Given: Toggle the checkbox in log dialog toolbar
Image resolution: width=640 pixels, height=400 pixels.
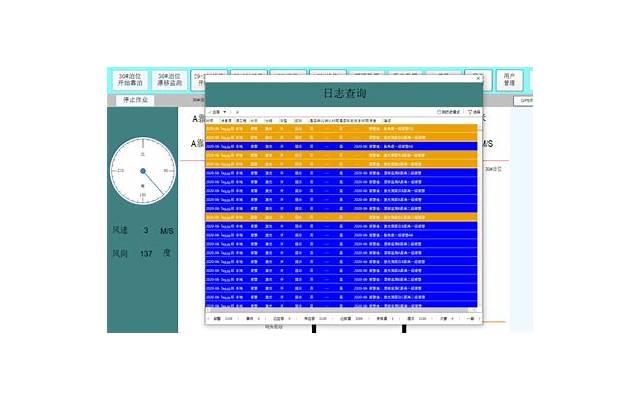Looking at the screenshot, I should [x=439, y=112].
